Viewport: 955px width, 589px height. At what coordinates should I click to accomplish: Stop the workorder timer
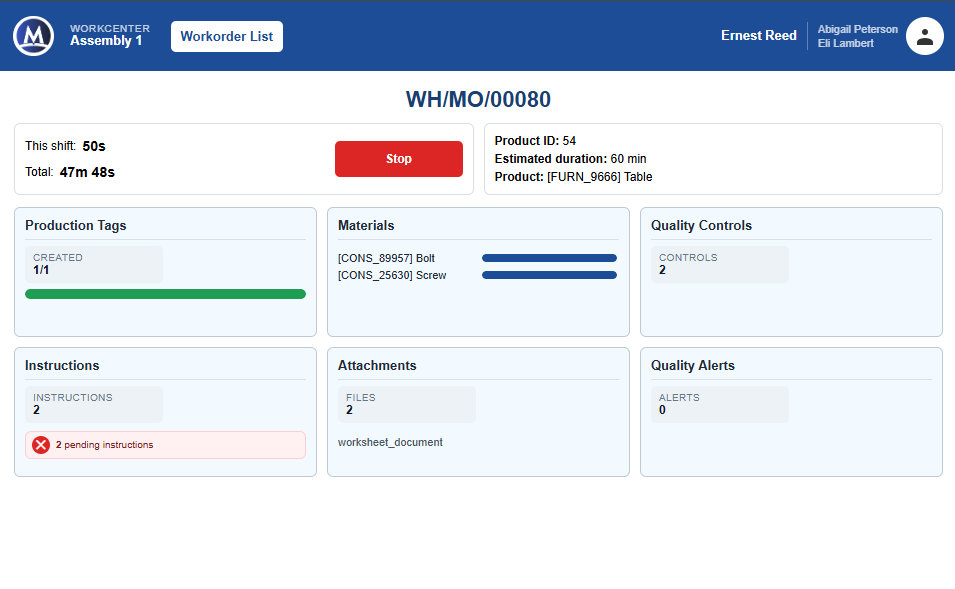pyautogui.click(x=399, y=159)
